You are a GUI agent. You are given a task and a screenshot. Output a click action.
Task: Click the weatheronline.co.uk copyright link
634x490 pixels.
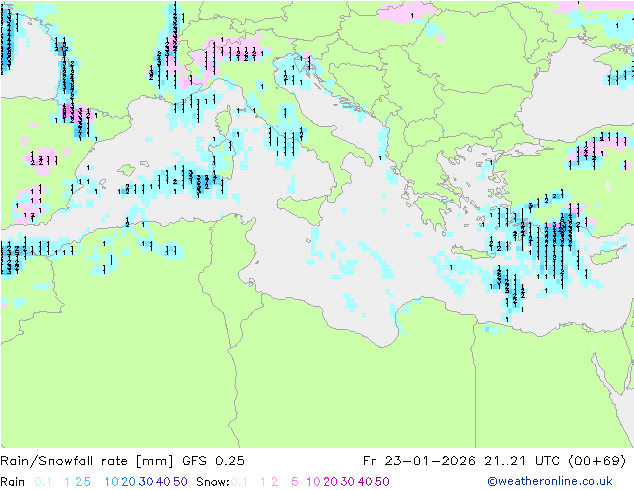[550, 481]
